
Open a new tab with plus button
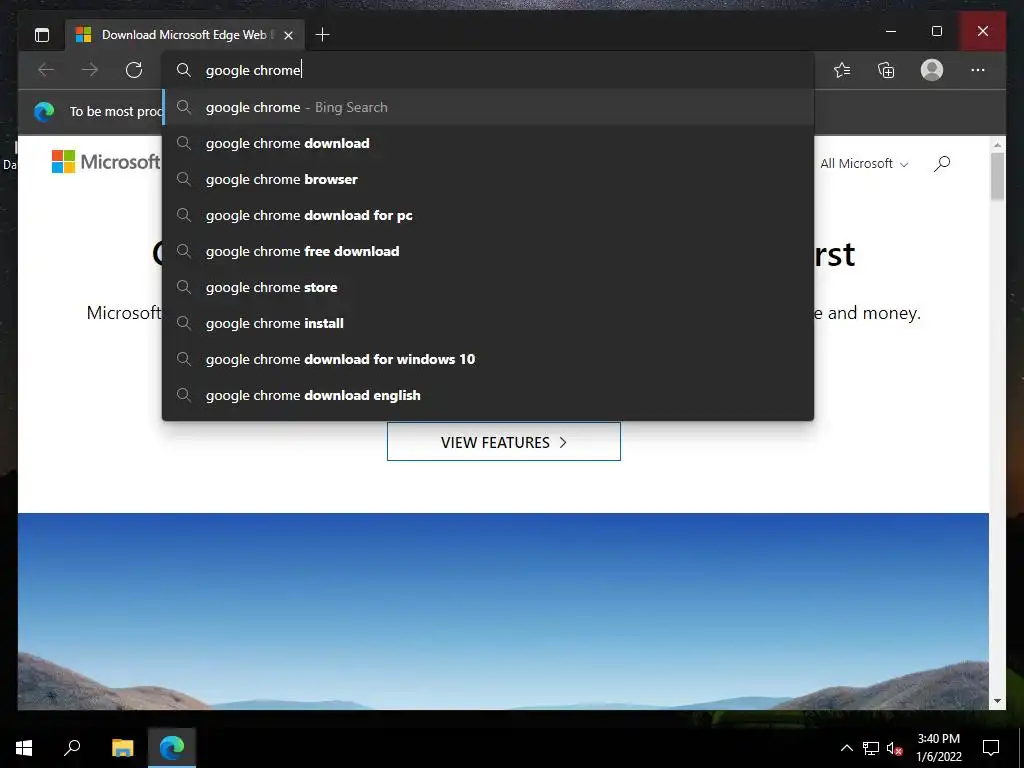(322, 35)
